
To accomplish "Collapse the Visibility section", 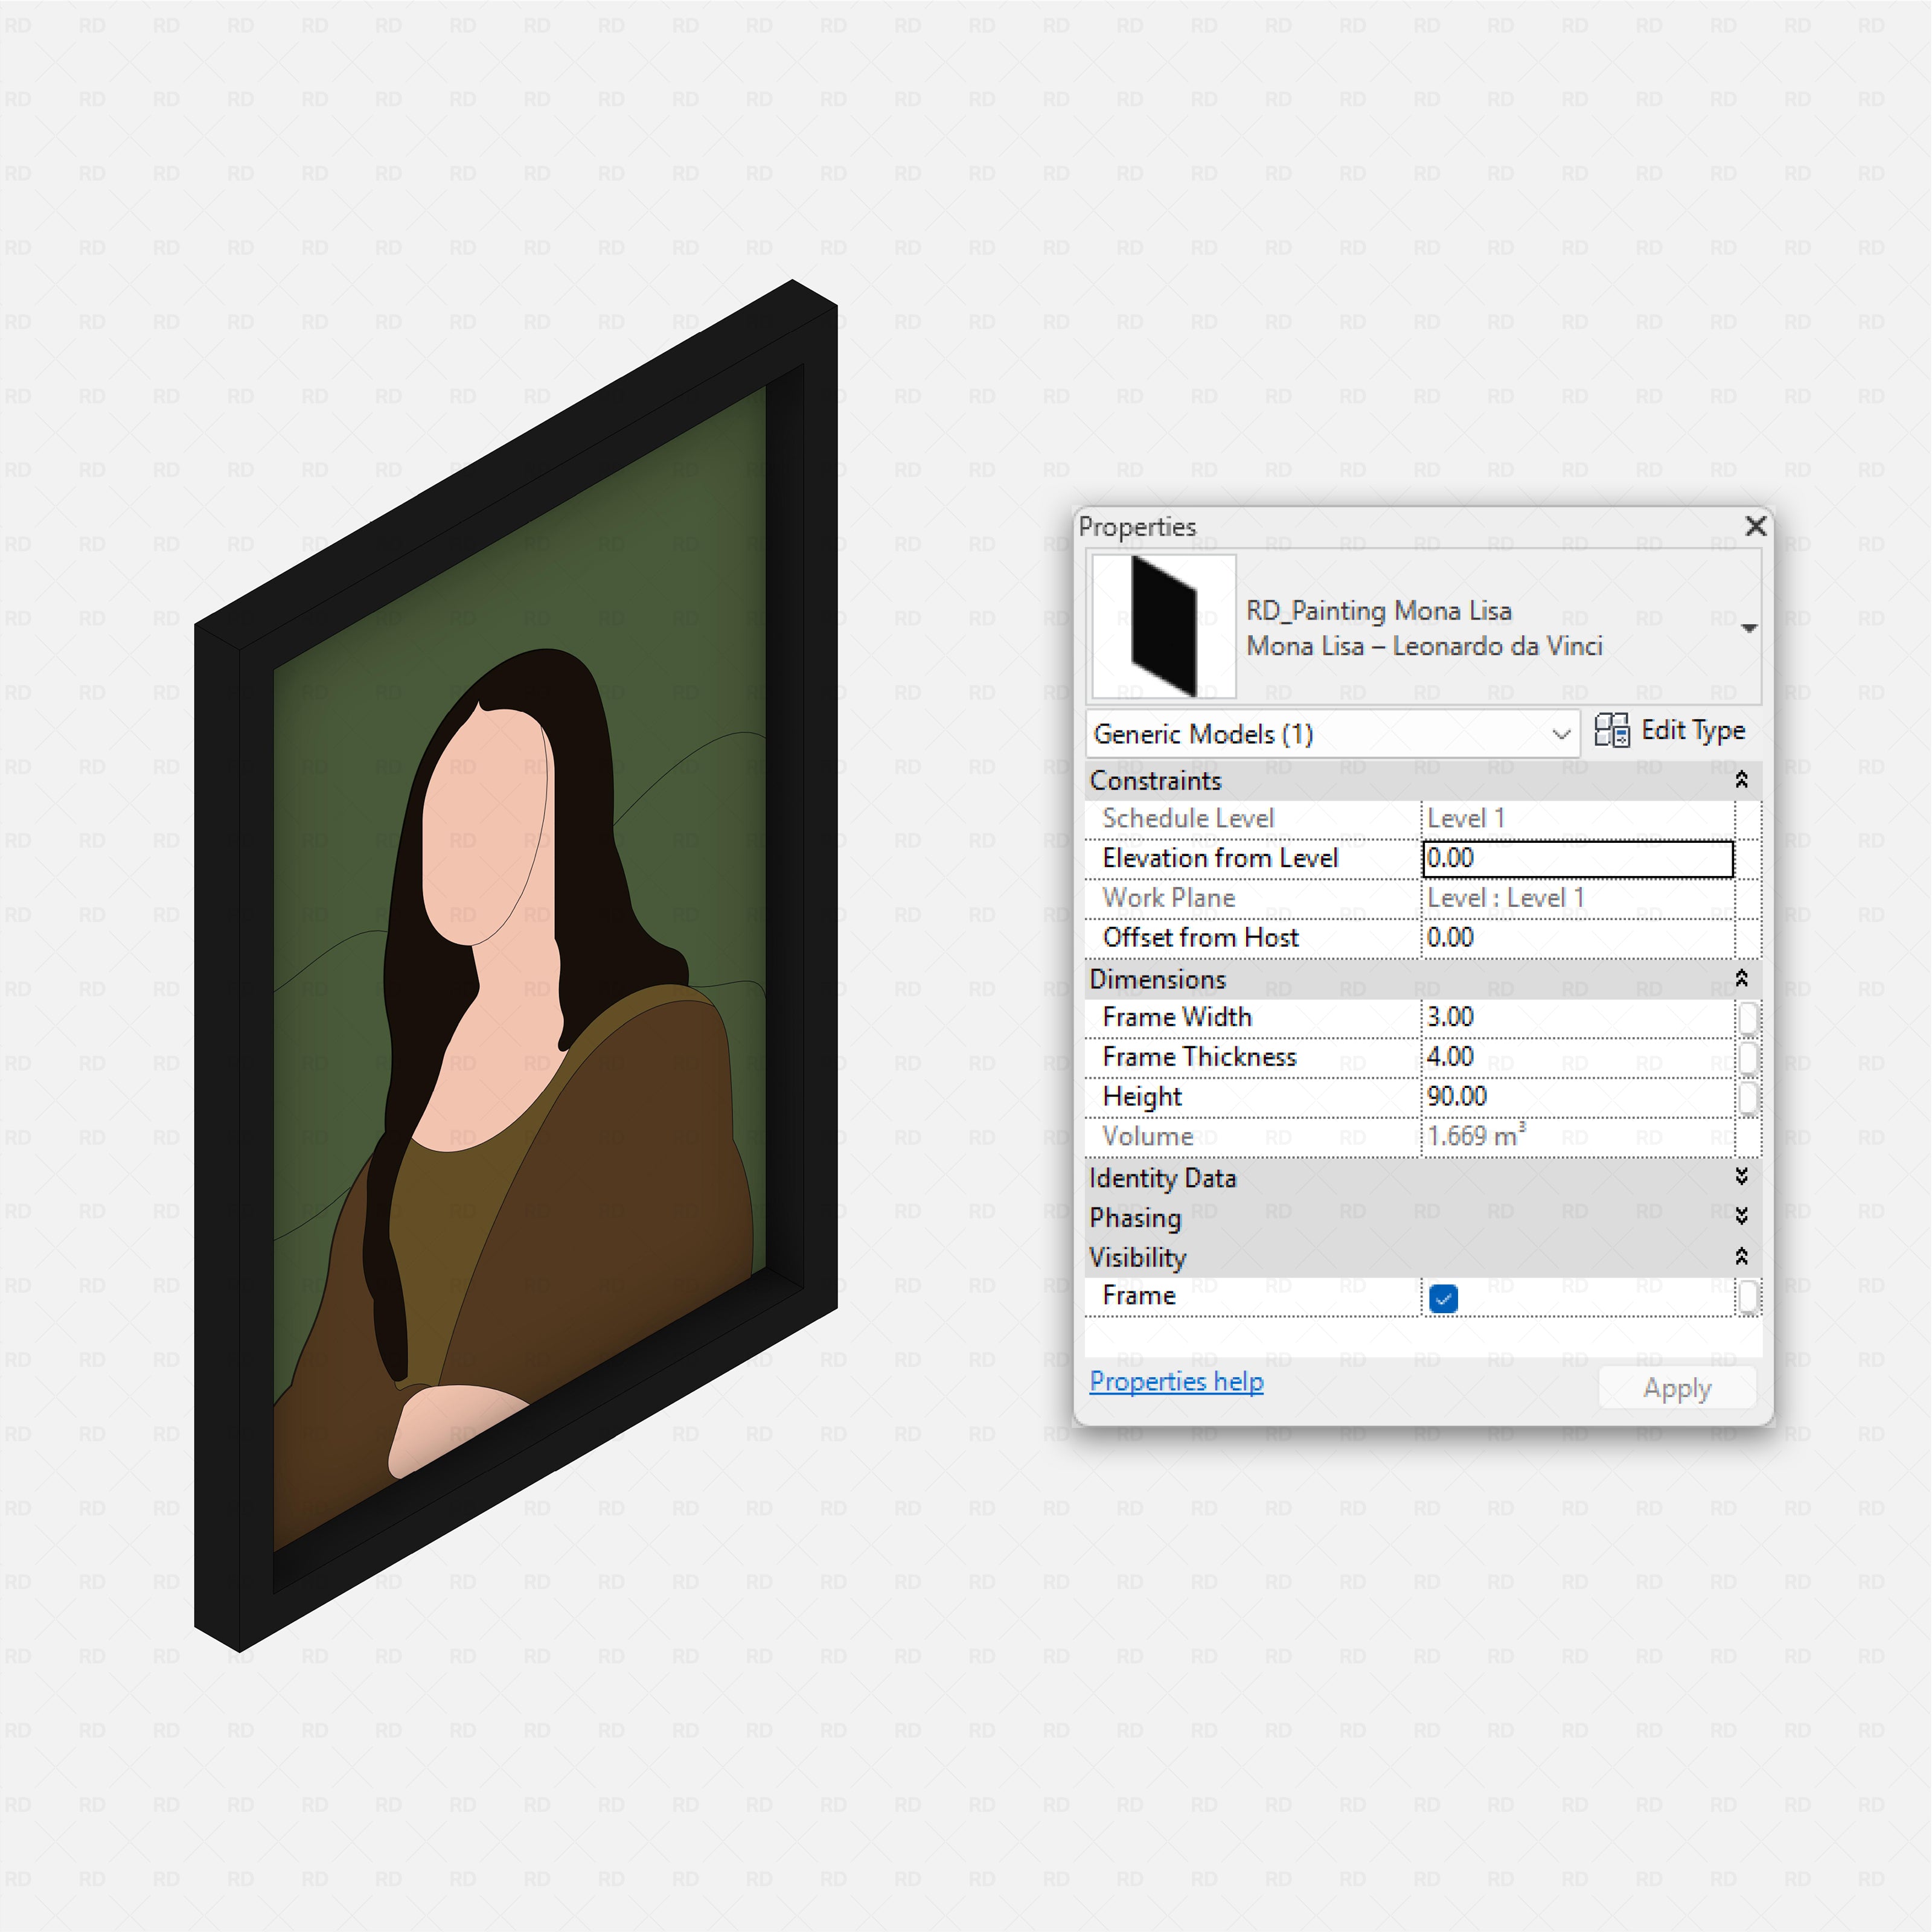I will tap(1742, 1257).
